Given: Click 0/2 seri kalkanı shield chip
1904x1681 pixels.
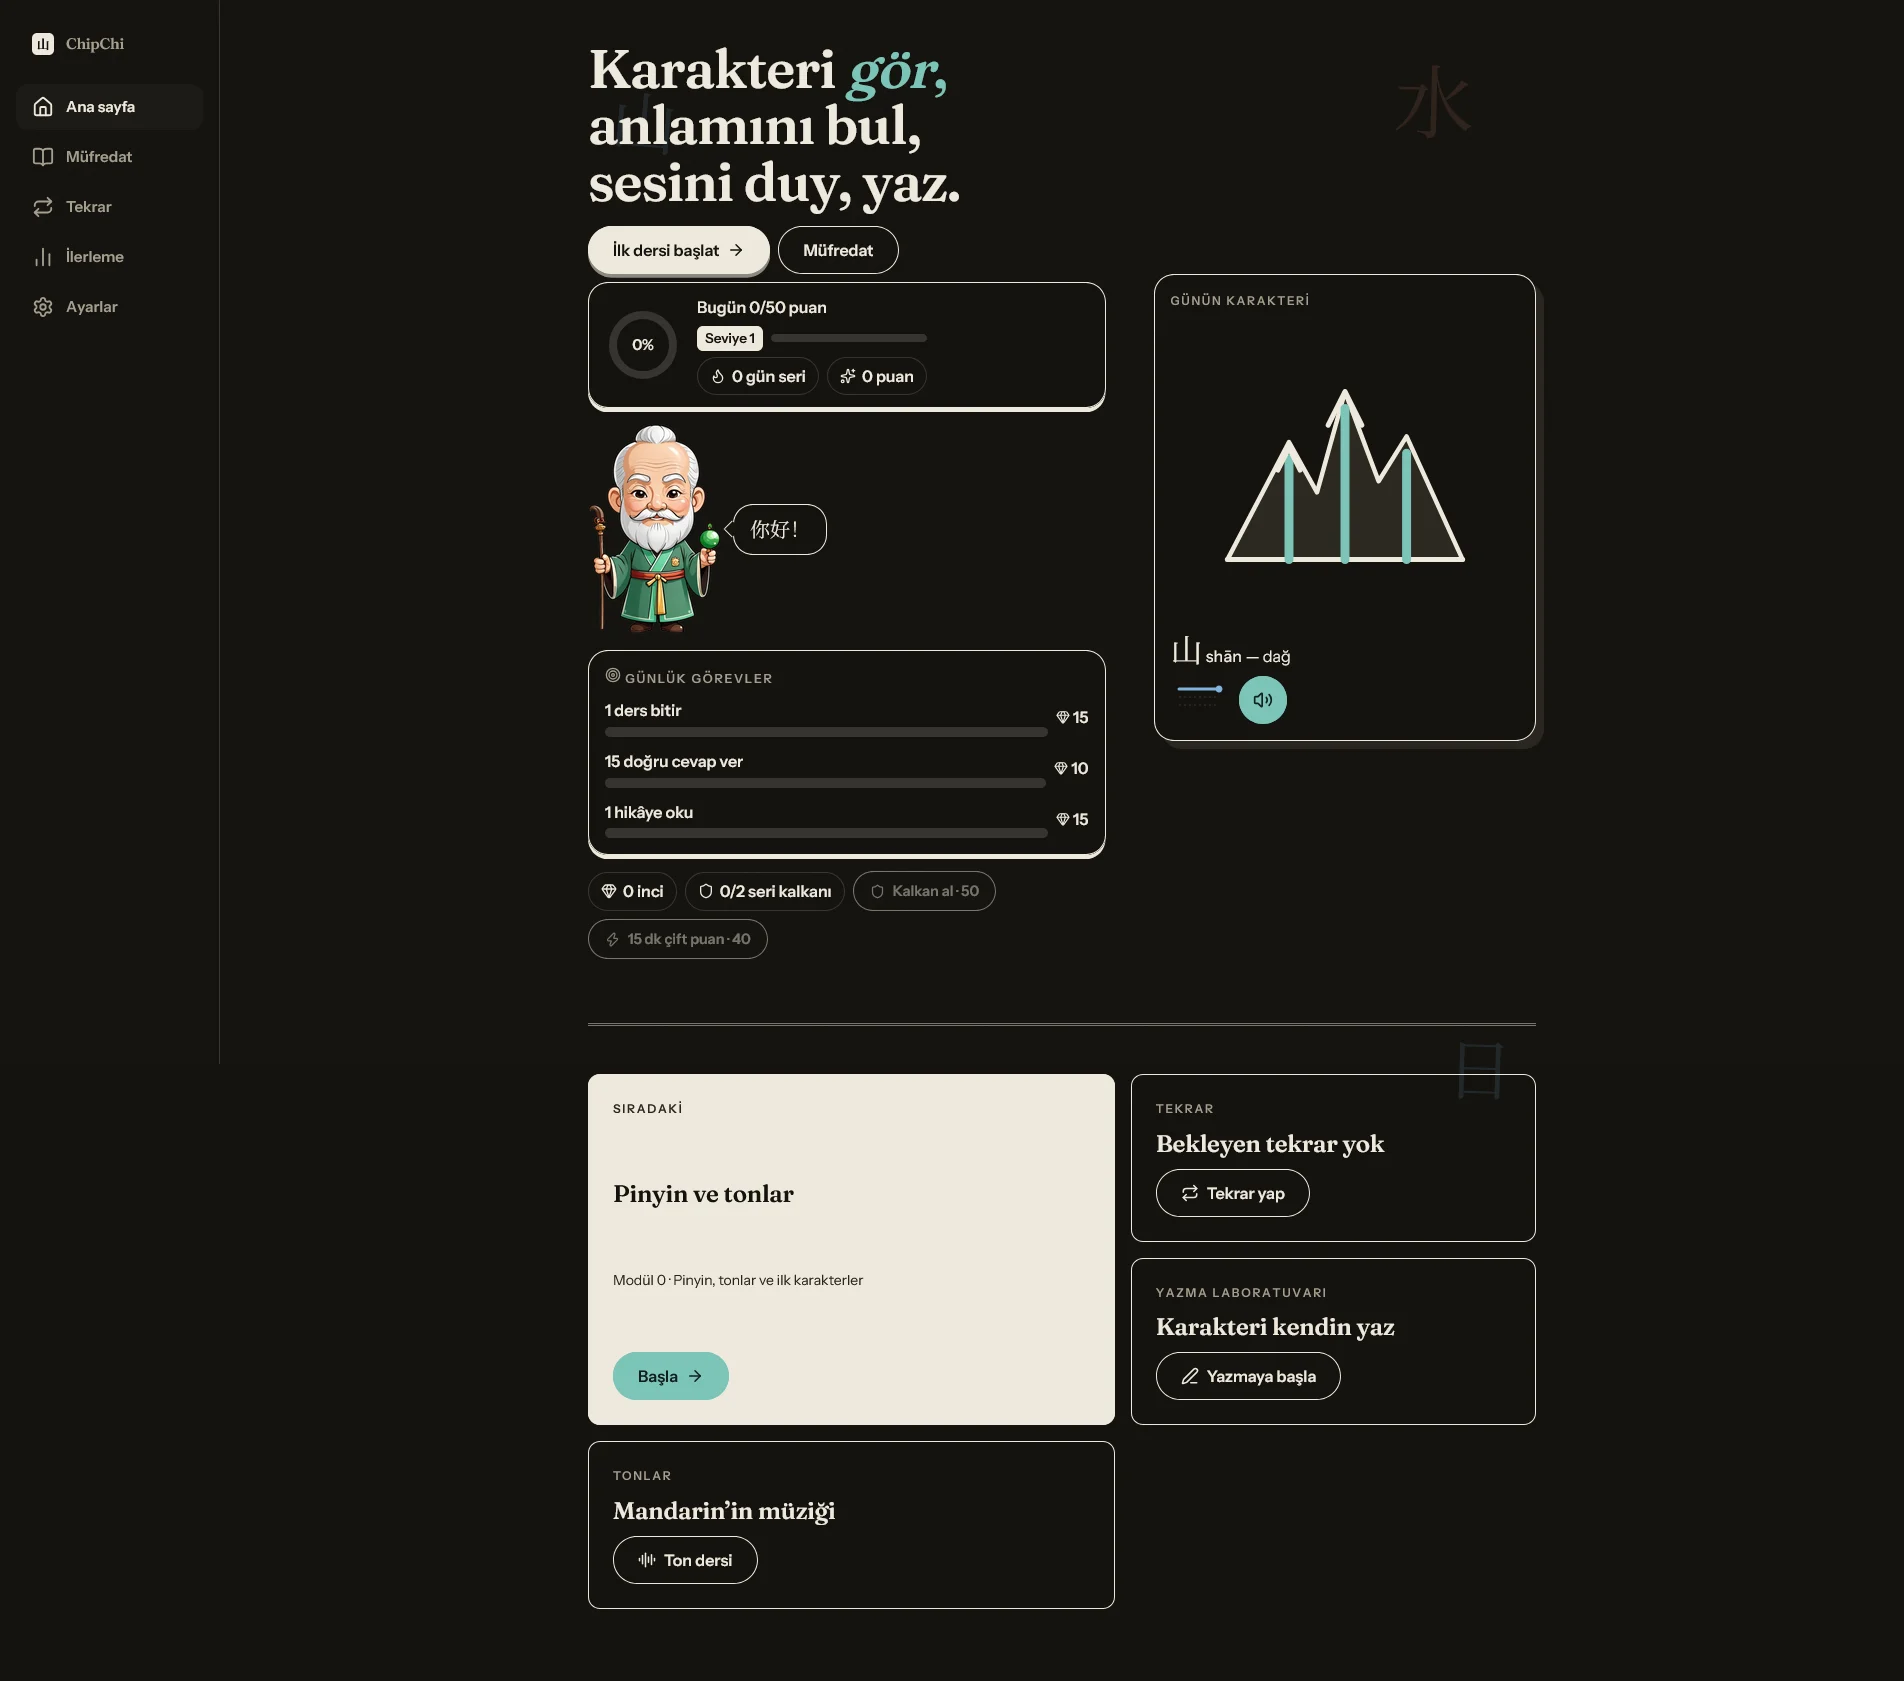Looking at the screenshot, I should (765, 891).
